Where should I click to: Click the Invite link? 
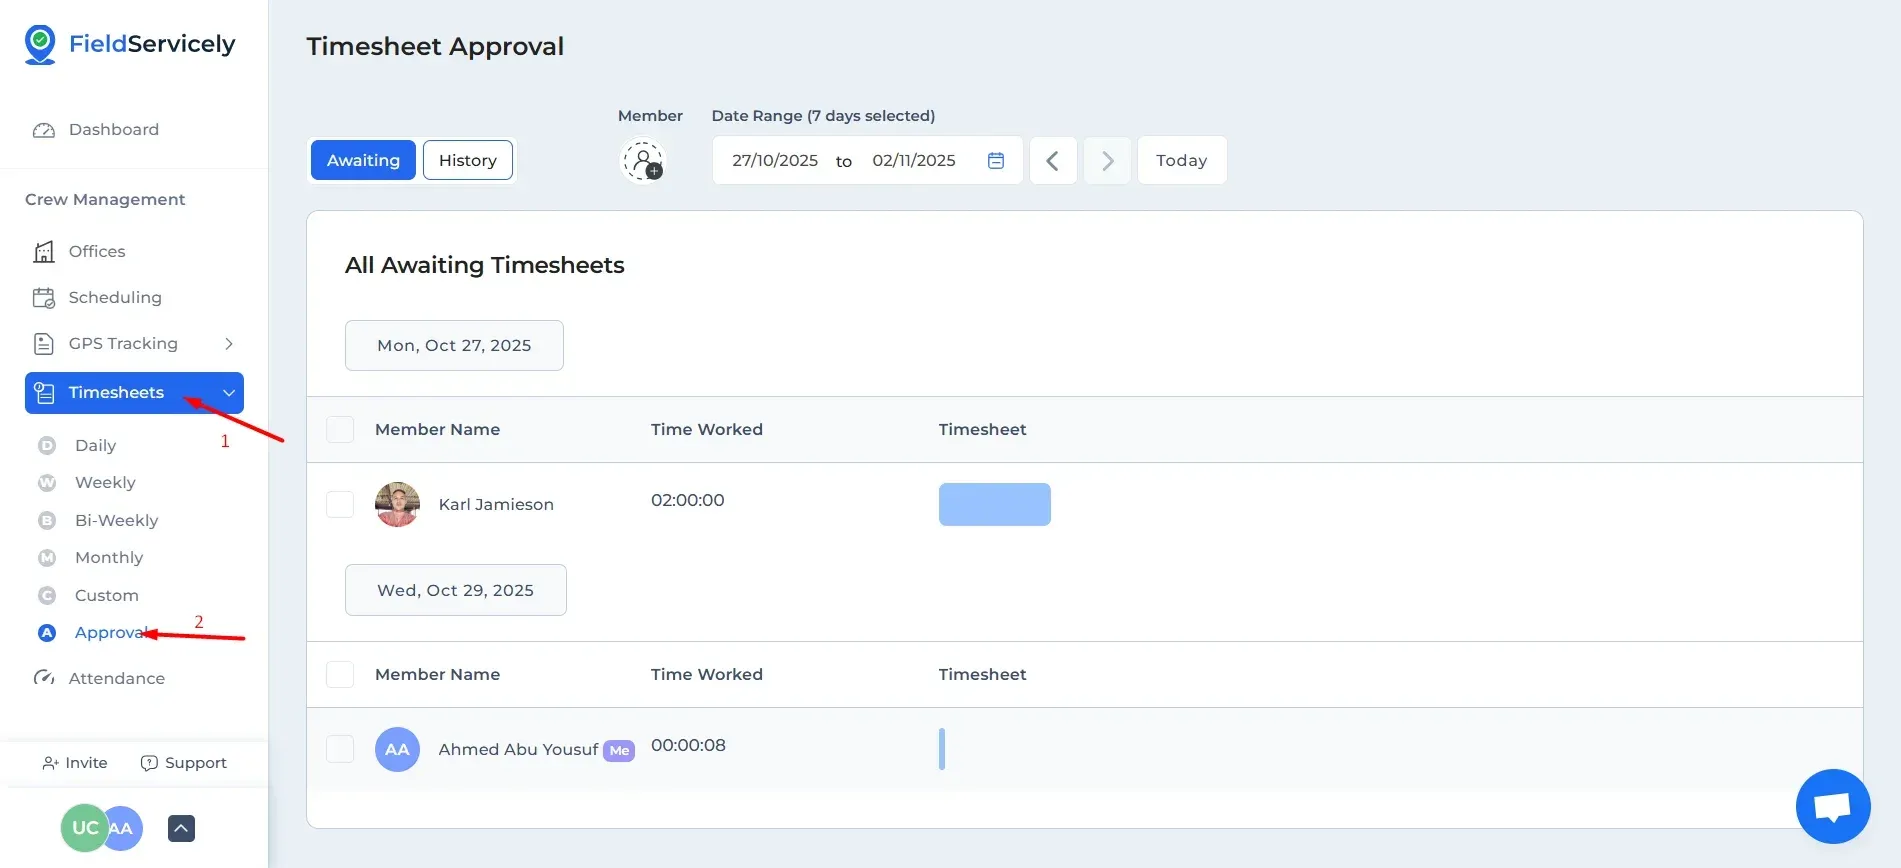75,763
